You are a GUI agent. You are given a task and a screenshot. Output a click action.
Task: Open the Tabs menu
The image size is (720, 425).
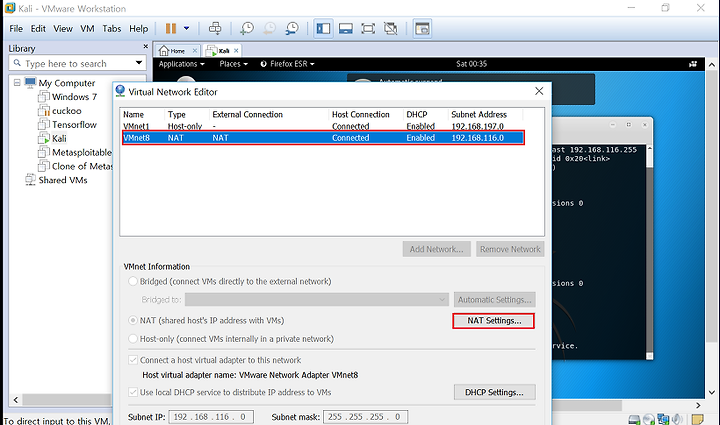[x=112, y=28]
